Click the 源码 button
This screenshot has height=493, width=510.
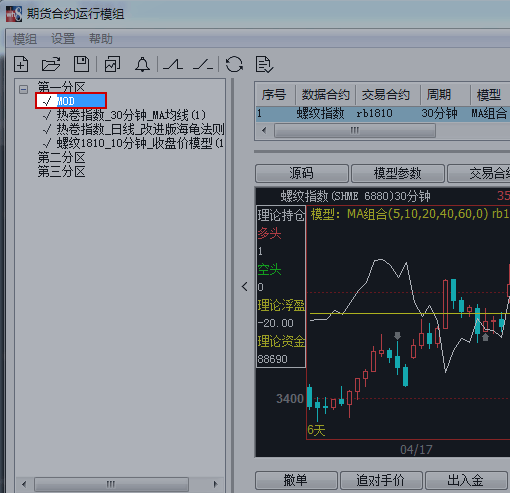click(x=302, y=173)
